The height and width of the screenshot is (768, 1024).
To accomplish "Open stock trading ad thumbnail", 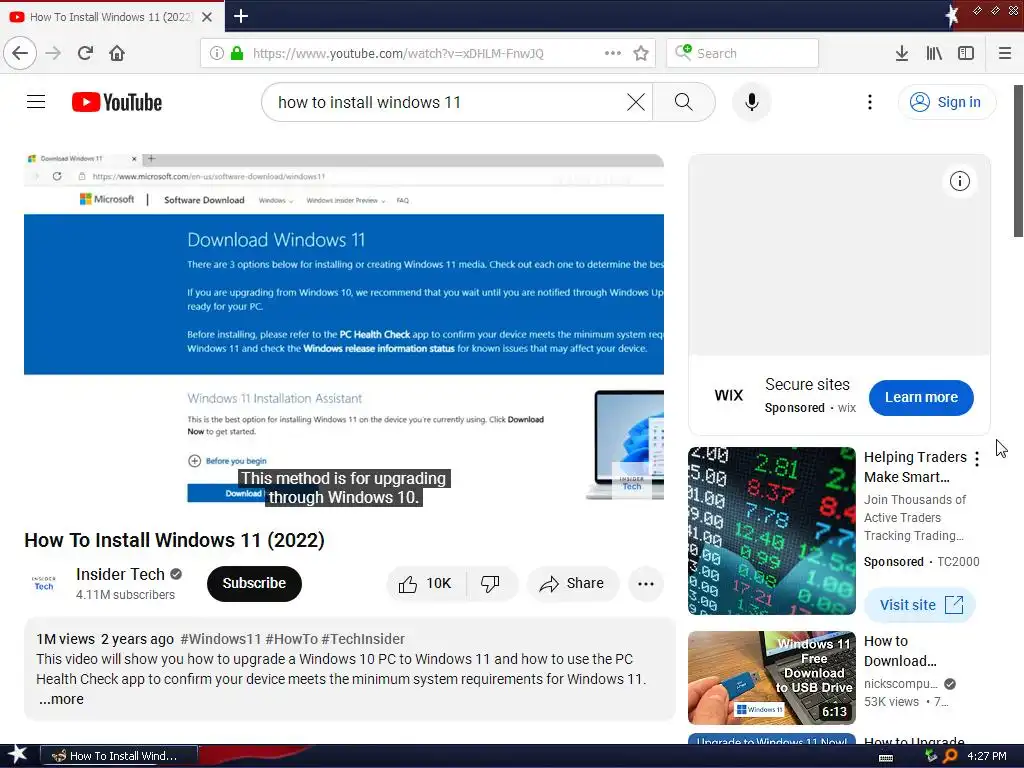I will click(x=771, y=530).
